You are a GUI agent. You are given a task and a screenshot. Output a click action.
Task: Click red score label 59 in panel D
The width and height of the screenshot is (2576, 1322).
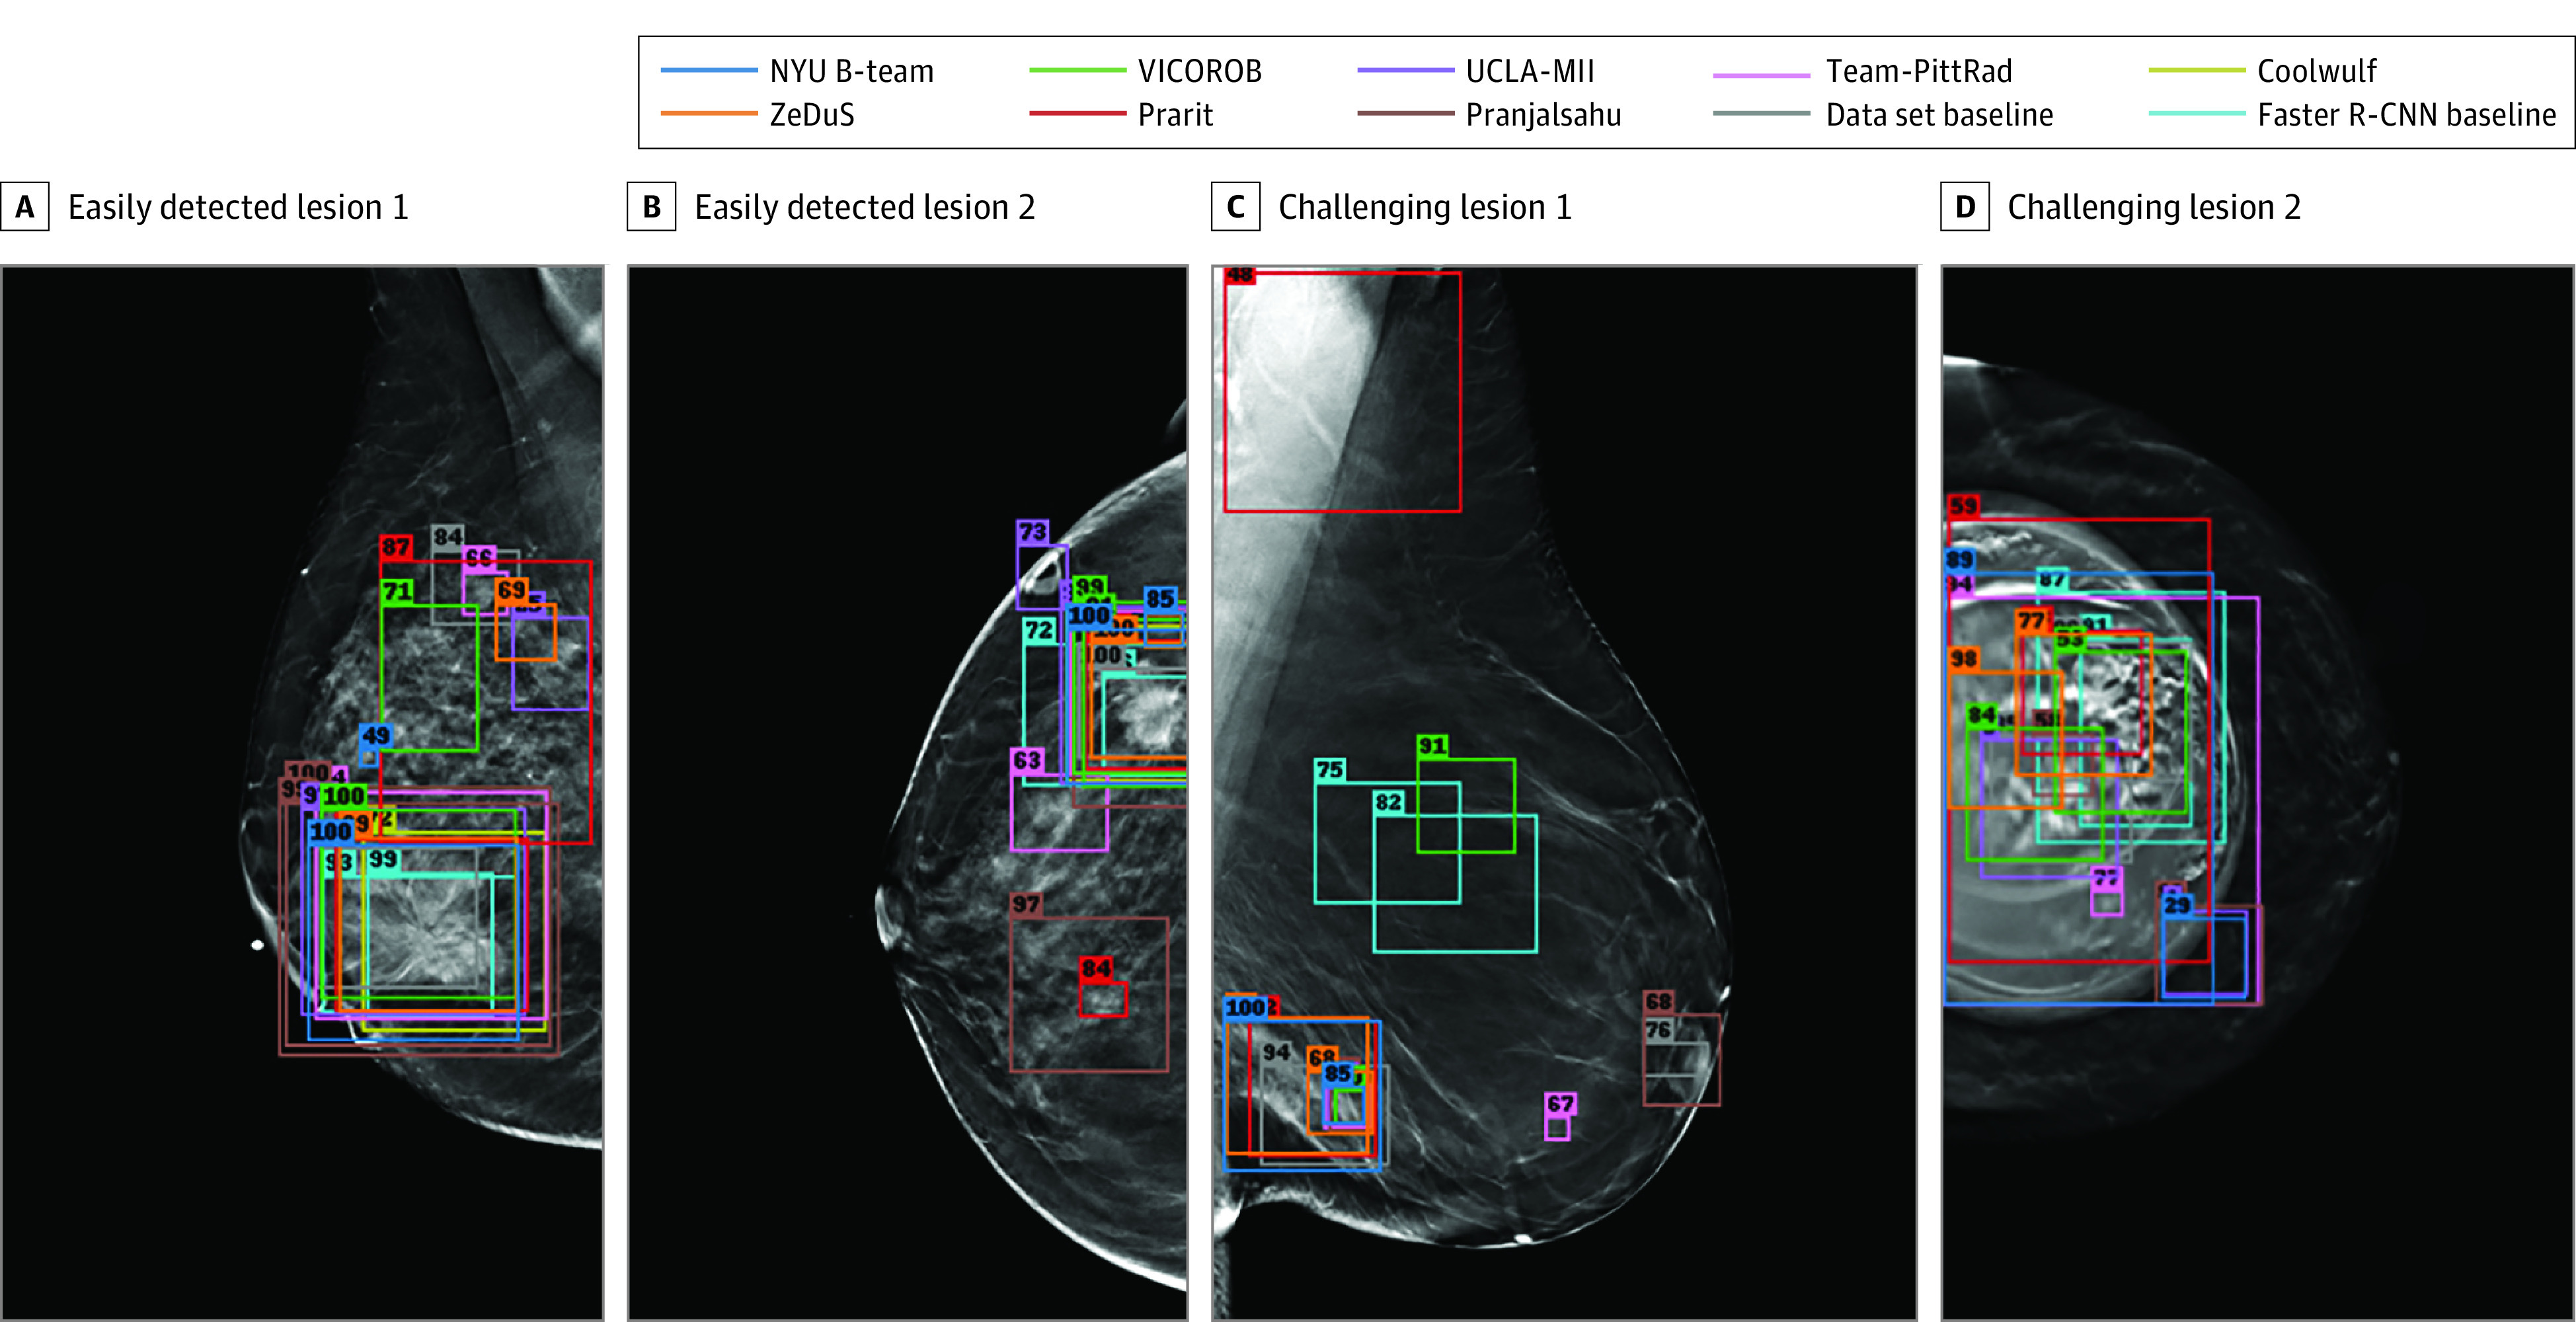pyautogui.click(x=1964, y=506)
